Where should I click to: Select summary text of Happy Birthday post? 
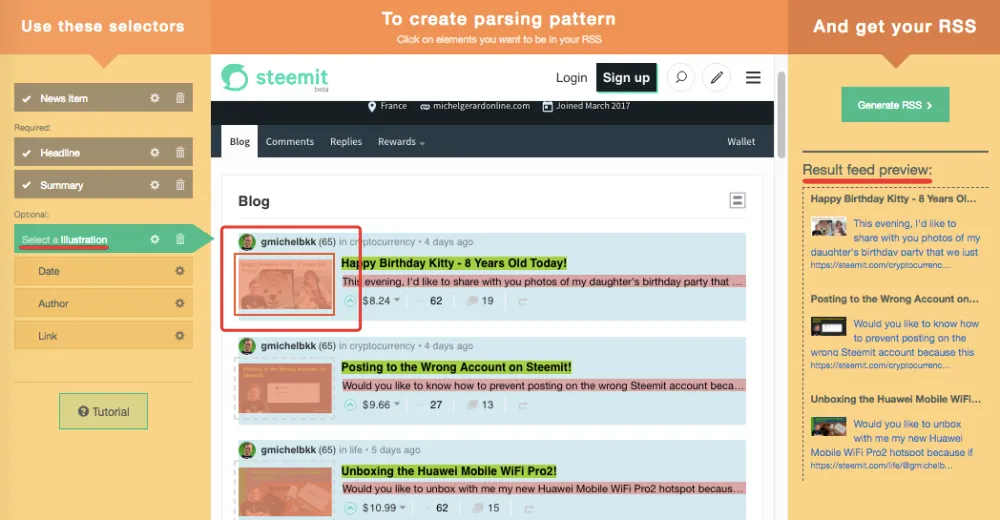click(542, 281)
